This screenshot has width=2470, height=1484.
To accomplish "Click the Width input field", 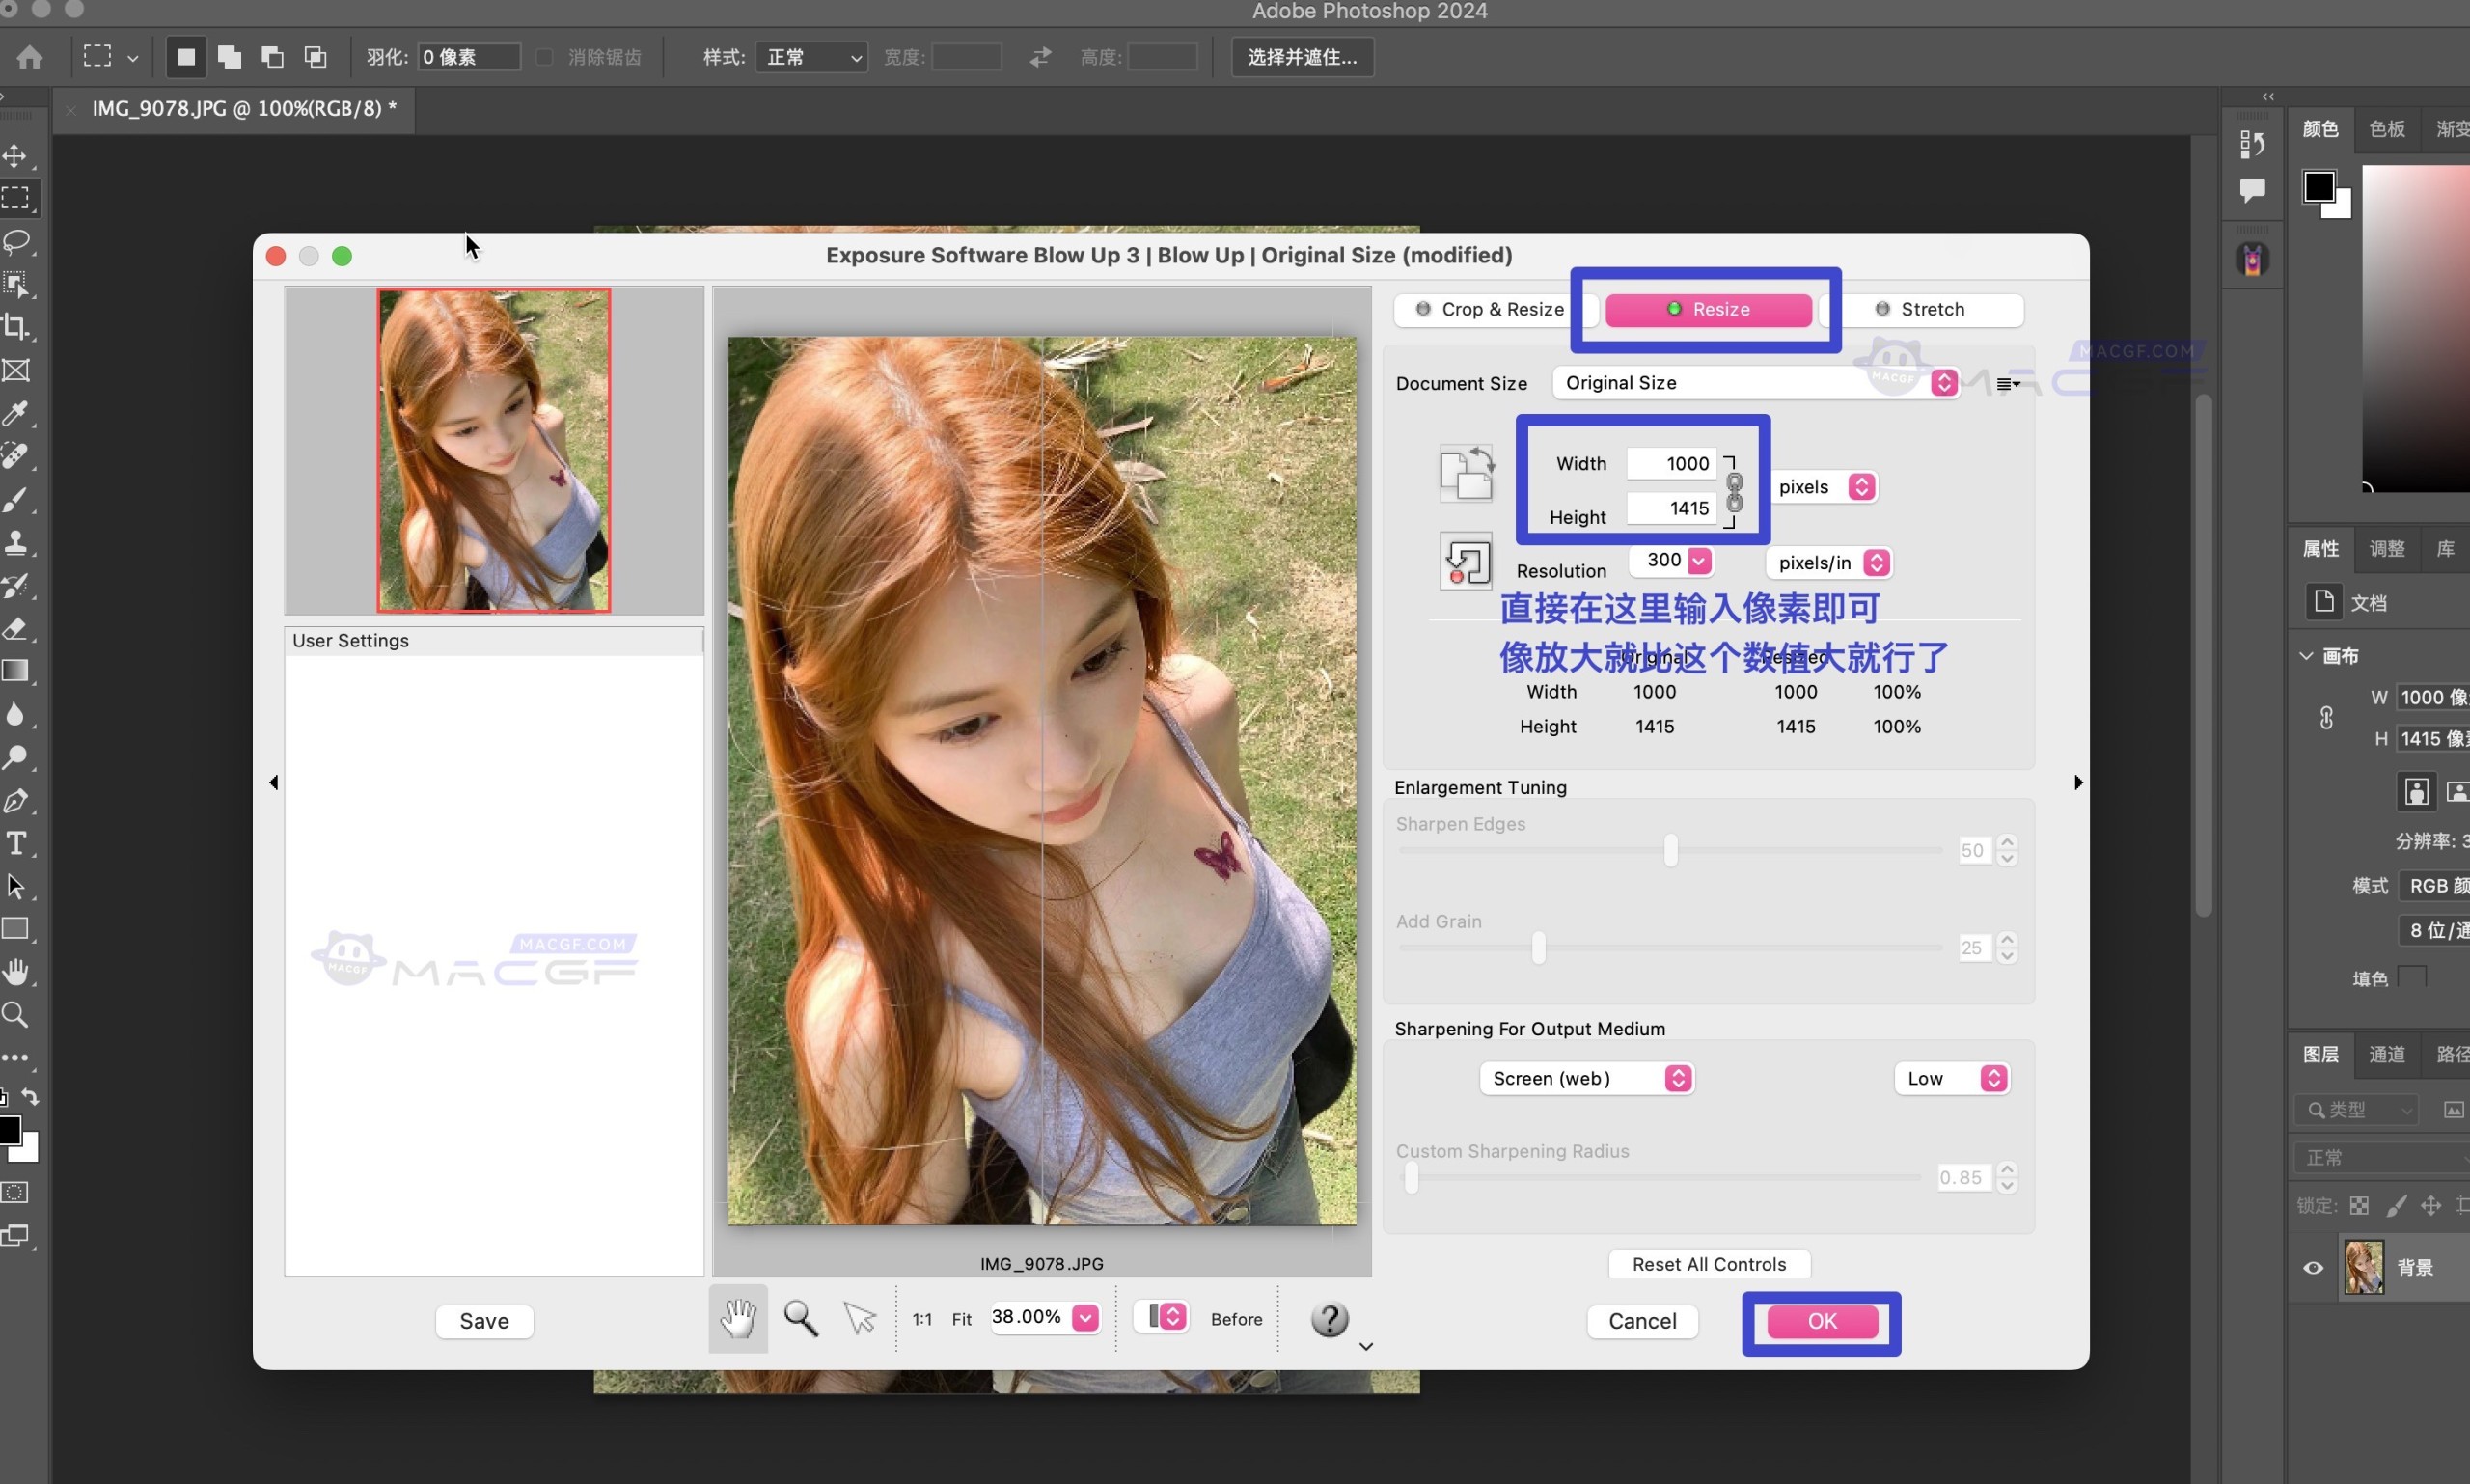I will pos(1670,464).
